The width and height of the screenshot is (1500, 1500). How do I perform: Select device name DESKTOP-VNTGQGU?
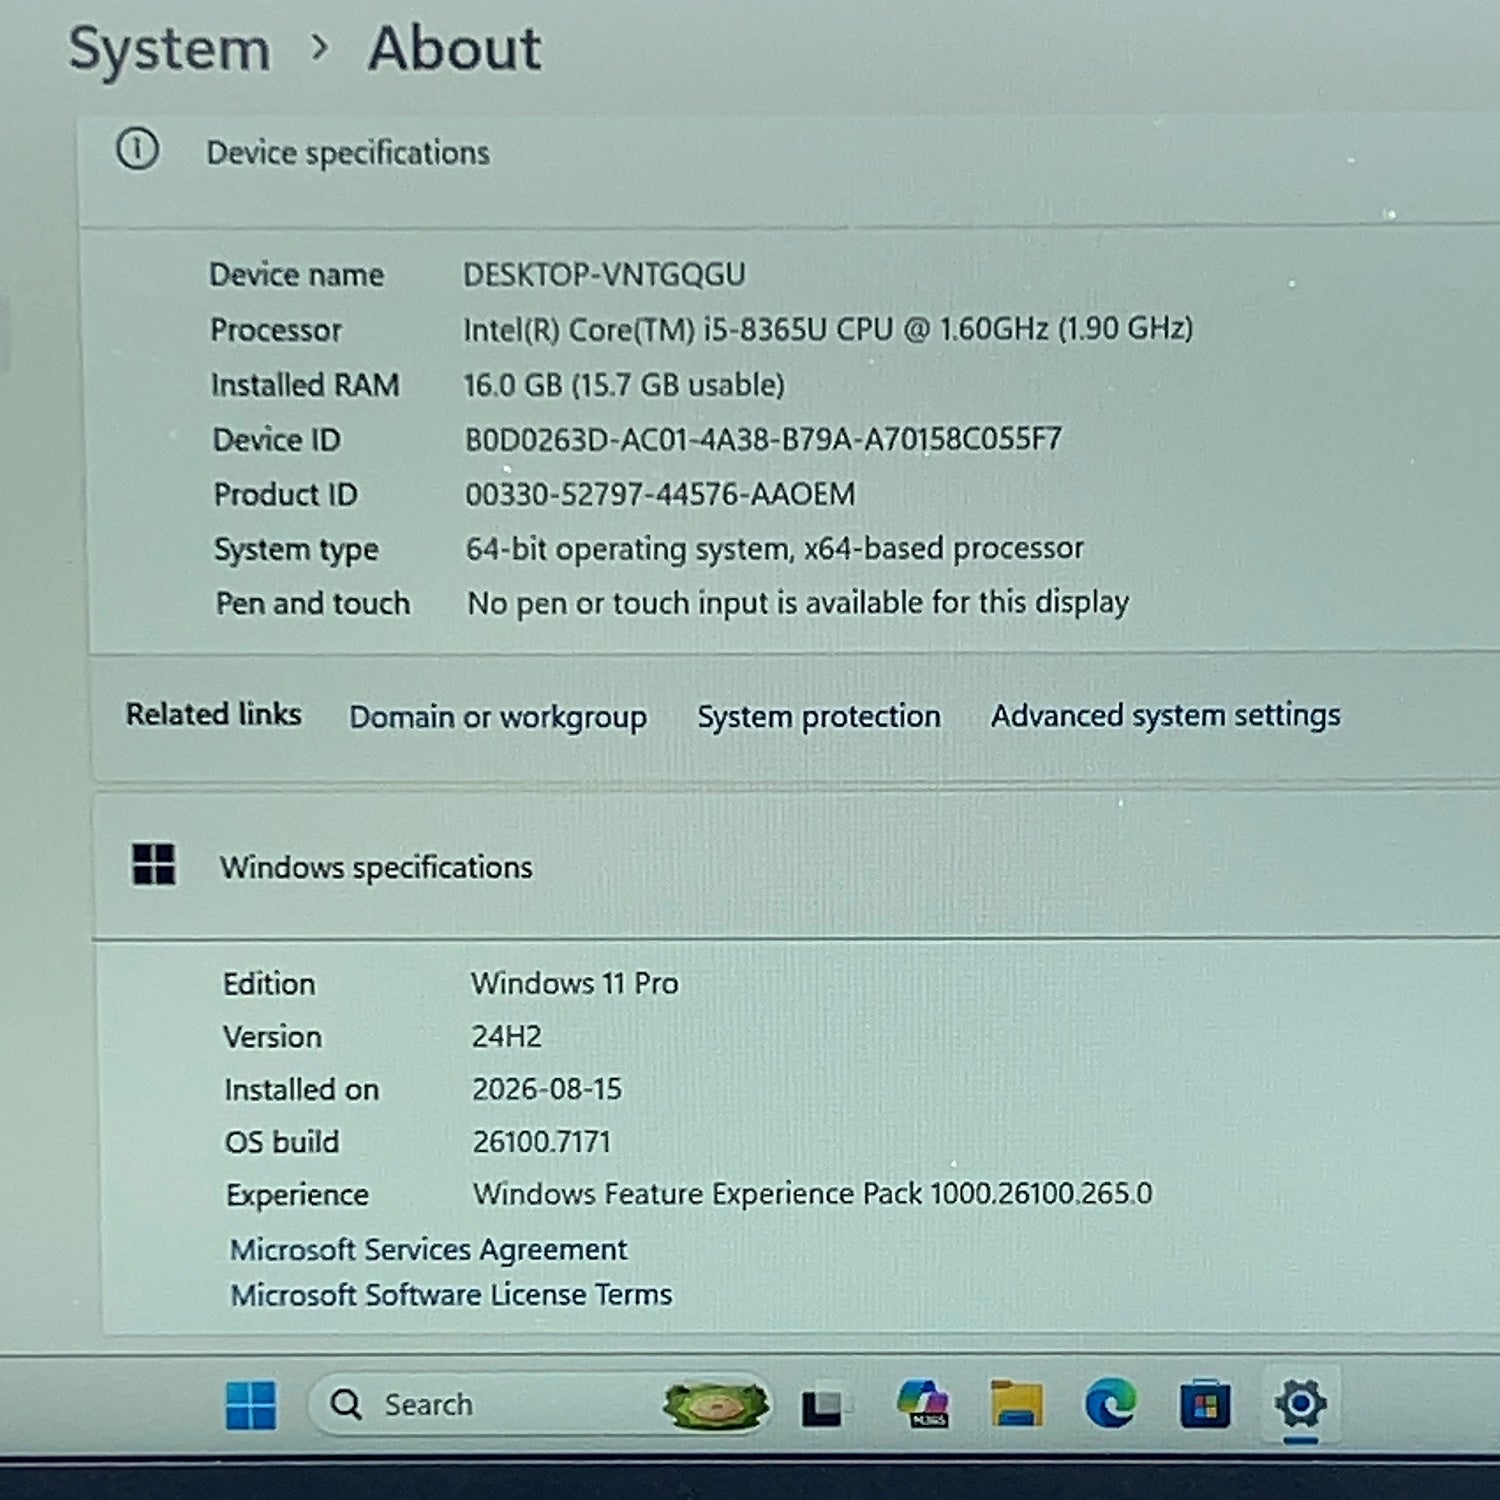tap(604, 275)
